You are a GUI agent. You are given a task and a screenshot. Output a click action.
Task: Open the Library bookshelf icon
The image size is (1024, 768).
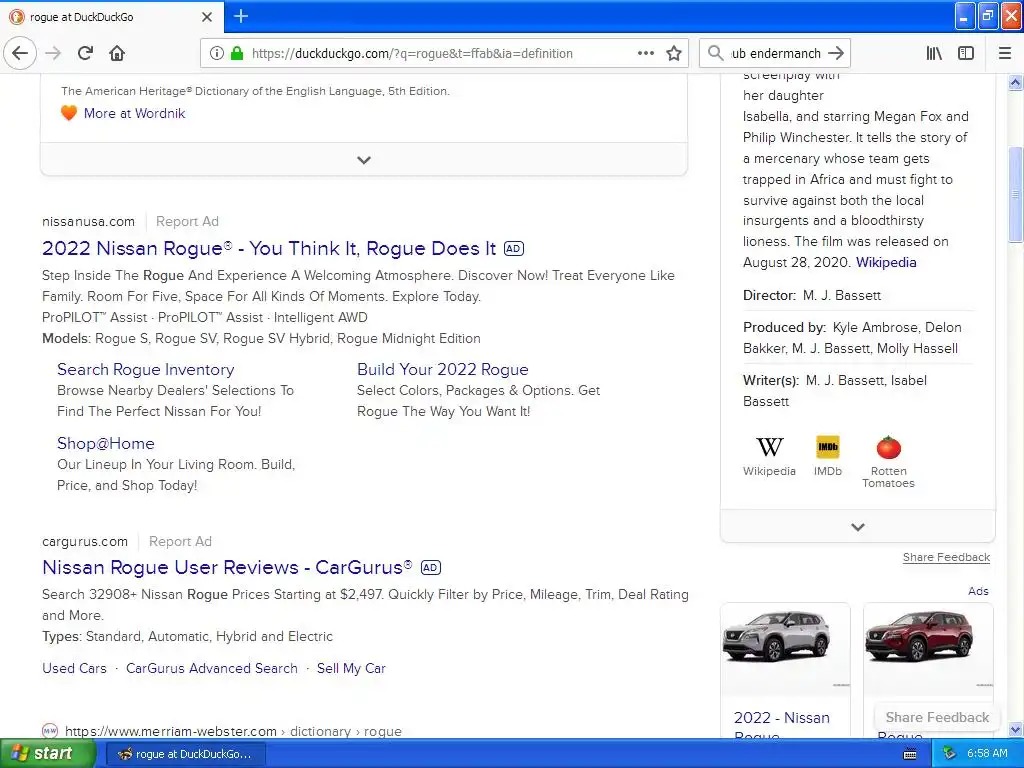coord(934,54)
